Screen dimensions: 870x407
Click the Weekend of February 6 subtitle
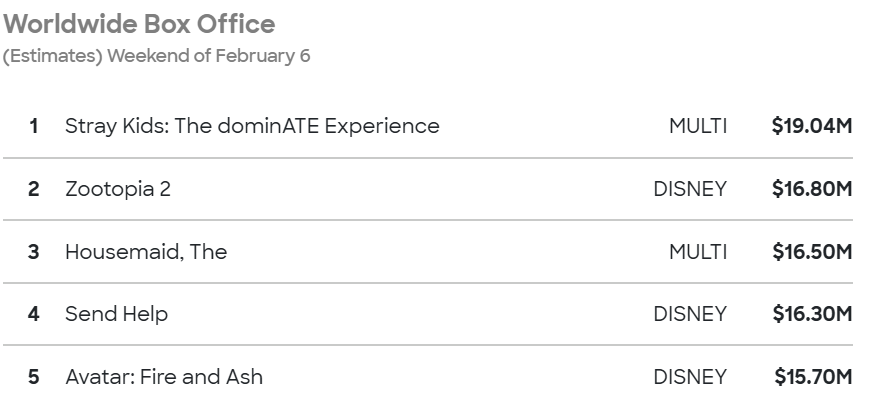tap(157, 56)
